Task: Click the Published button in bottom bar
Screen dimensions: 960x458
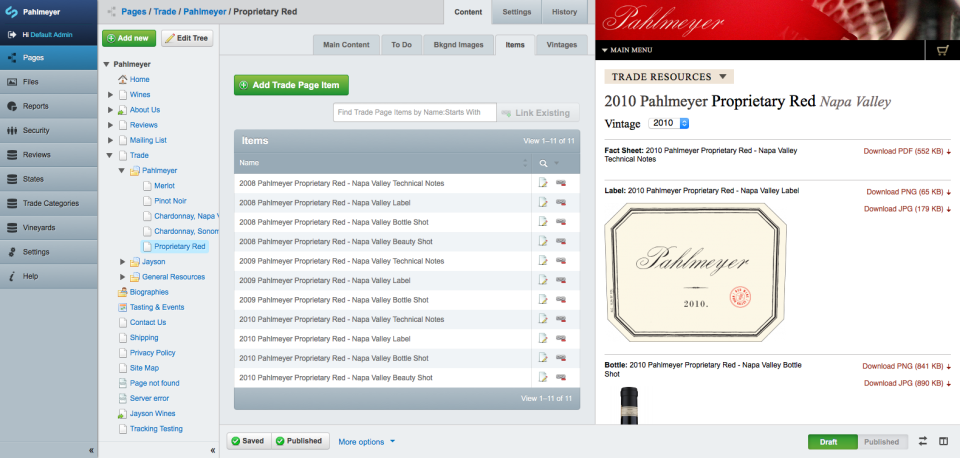Action: pos(300,441)
